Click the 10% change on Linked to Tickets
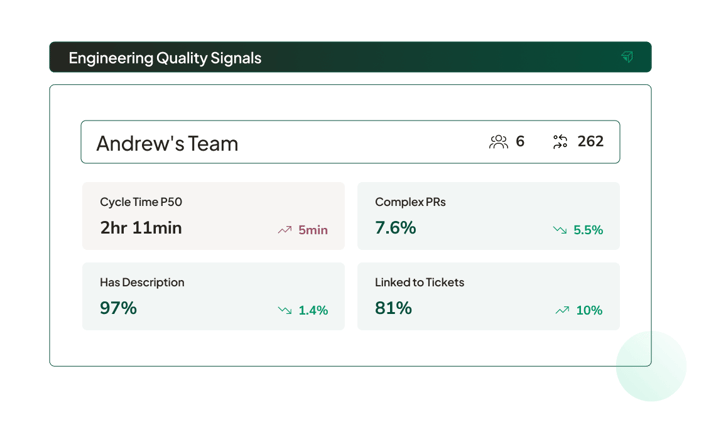711x432 pixels. point(589,310)
